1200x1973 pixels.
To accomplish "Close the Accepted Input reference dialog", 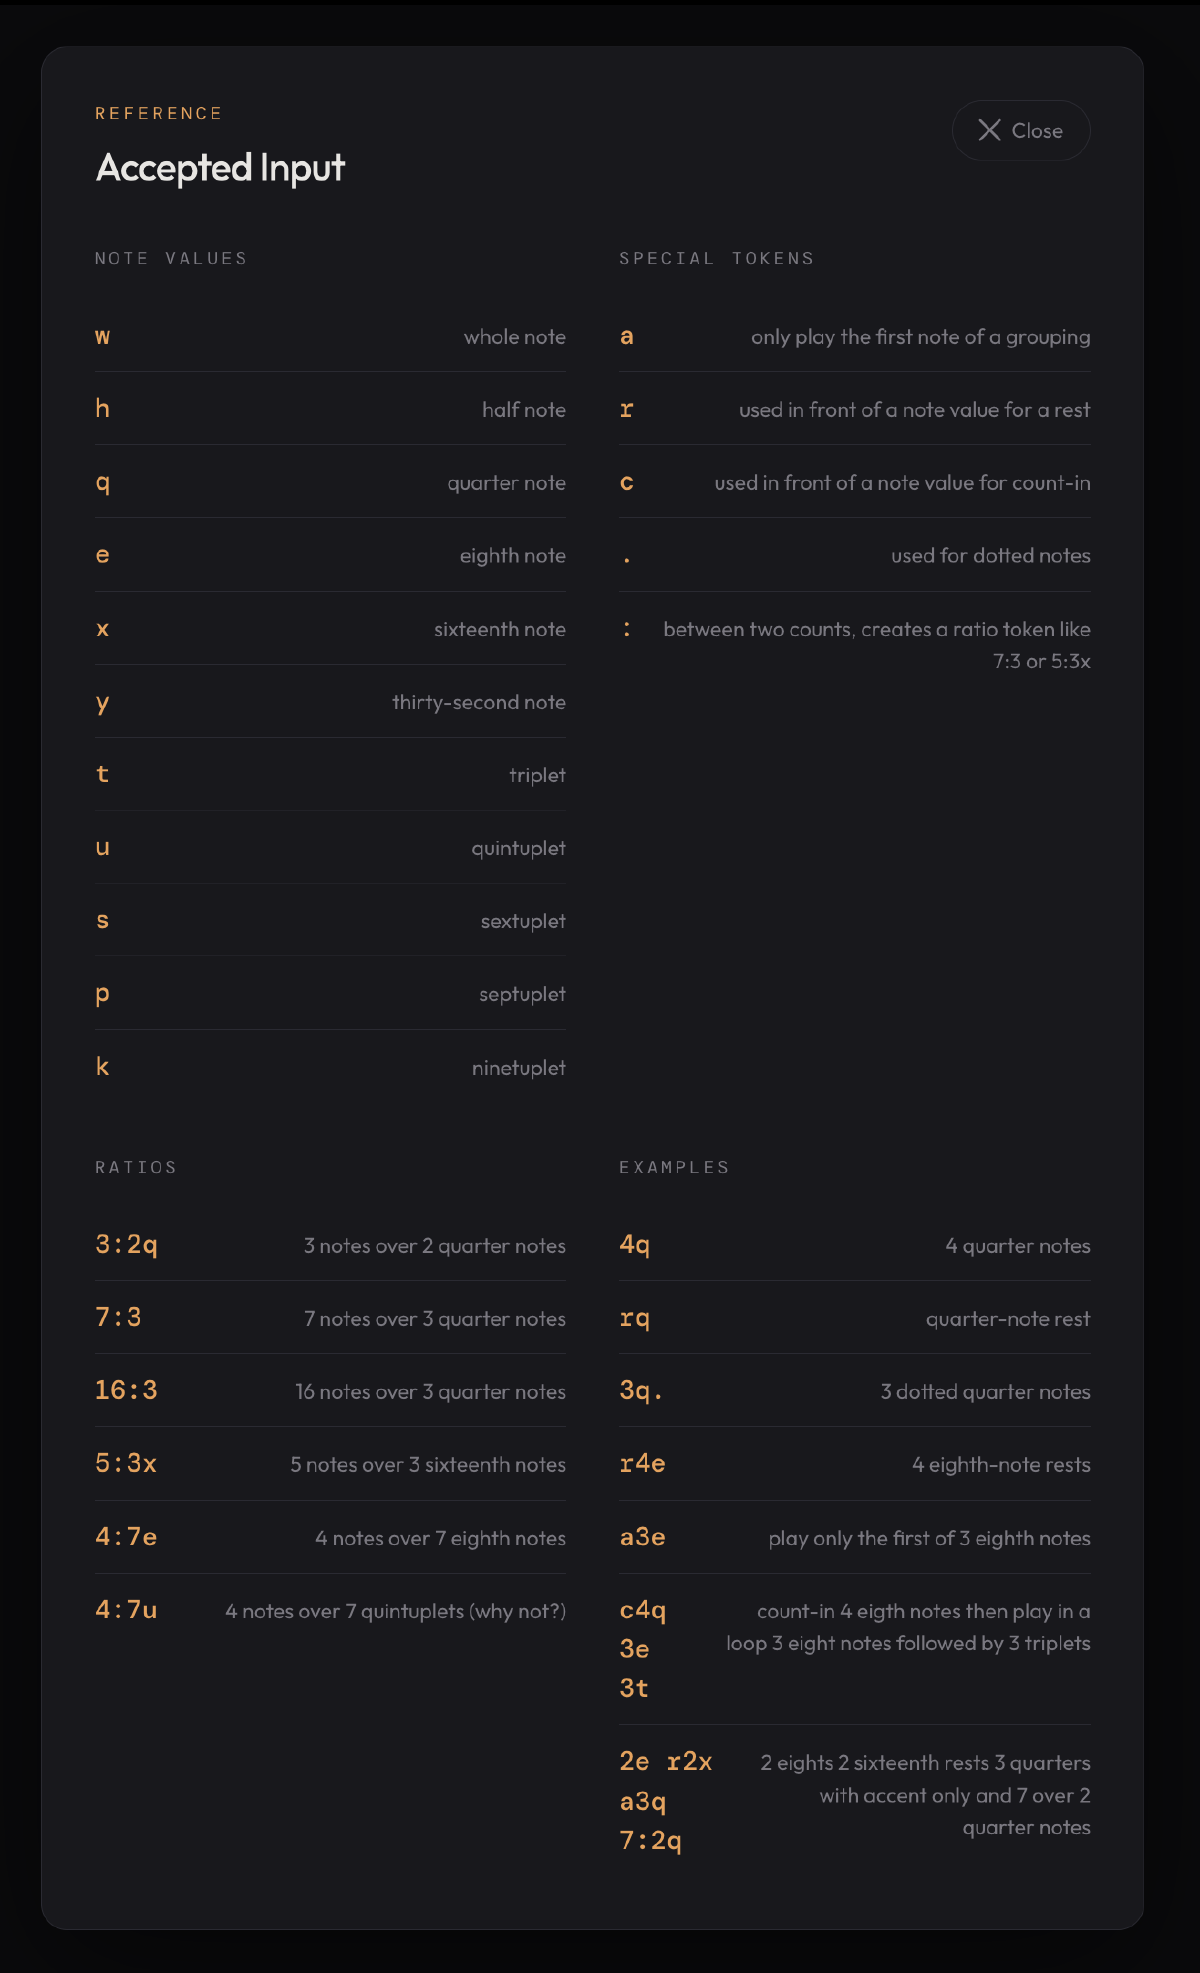I will coord(1020,130).
